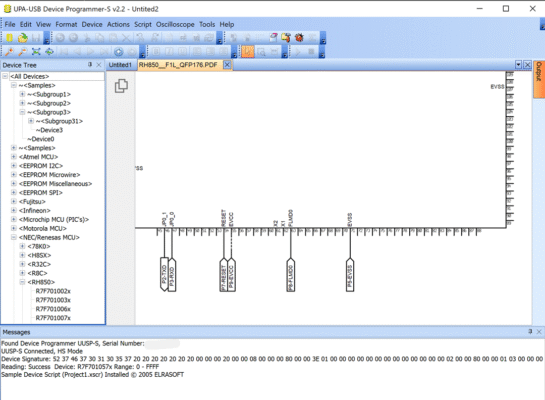Click the Cut scissors icon
545x400 pixels.
pos(87,38)
